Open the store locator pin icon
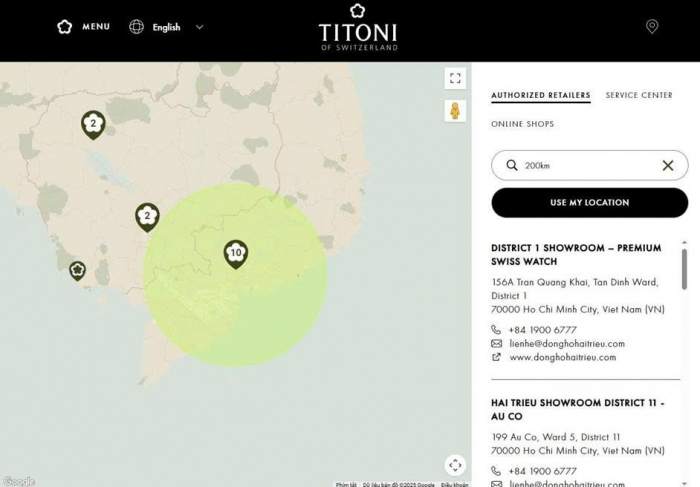The width and height of the screenshot is (700, 487). 652,27
